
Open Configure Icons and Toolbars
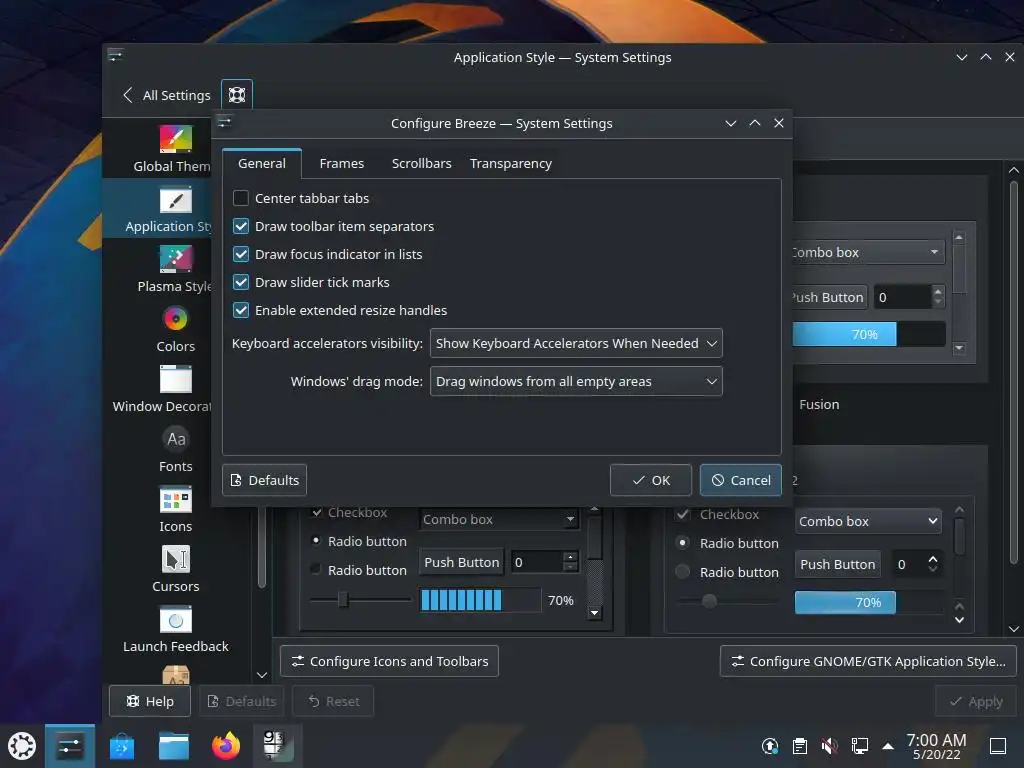click(389, 662)
